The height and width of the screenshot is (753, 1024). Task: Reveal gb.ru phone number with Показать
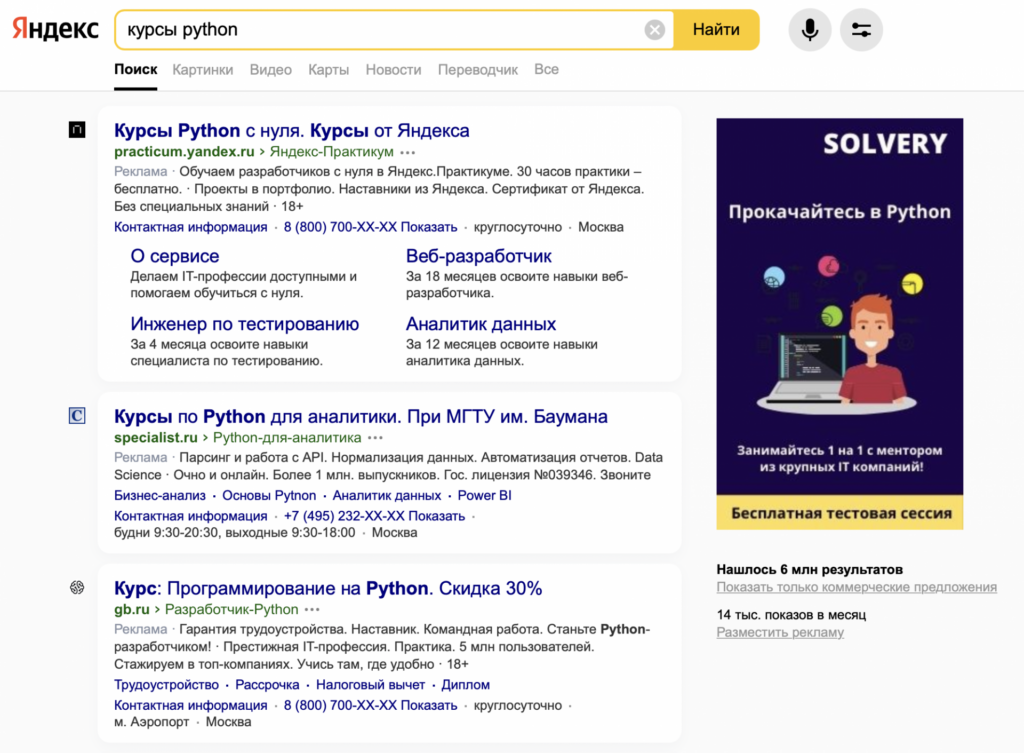427,704
